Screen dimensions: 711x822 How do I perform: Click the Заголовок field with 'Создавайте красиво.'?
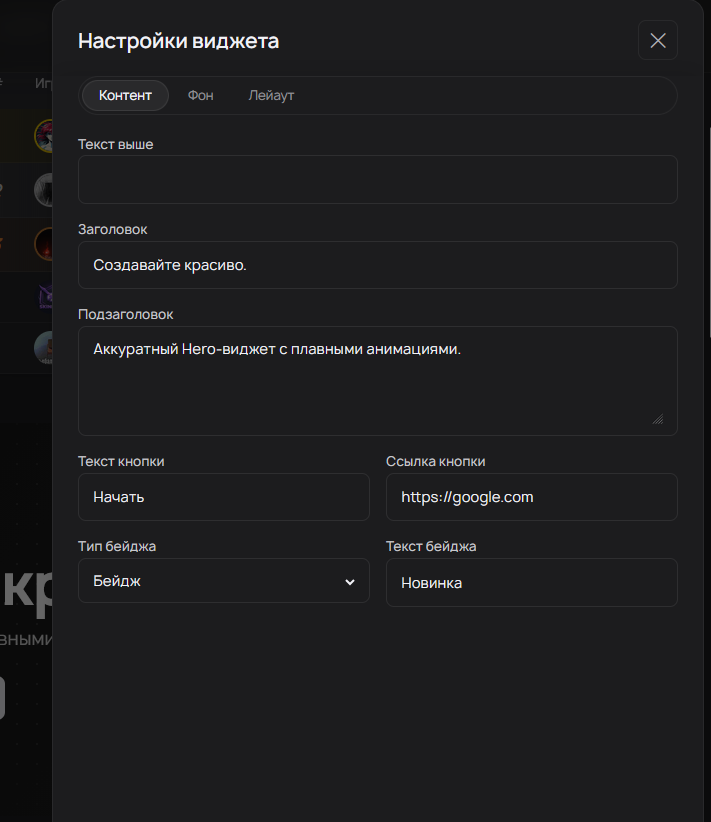[x=377, y=265]
